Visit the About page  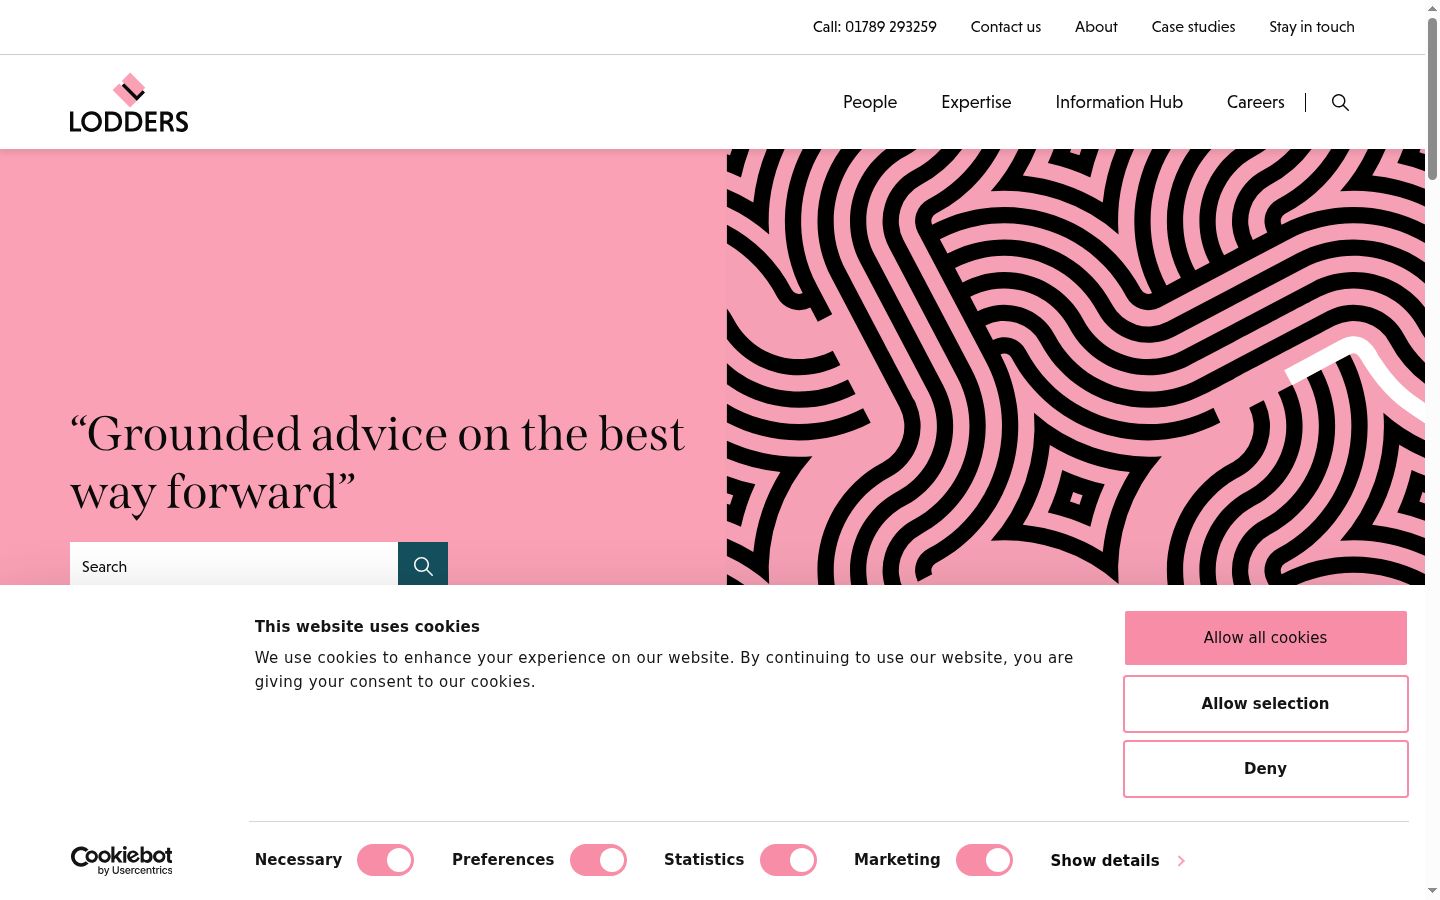click(1096, 27)
